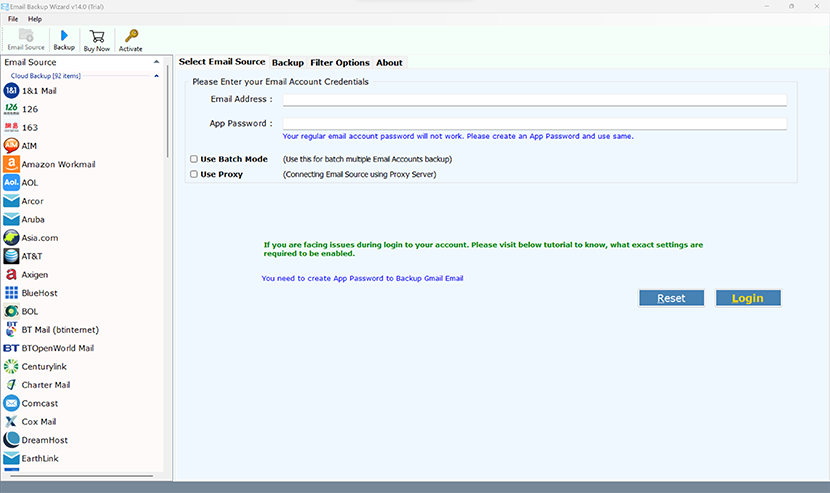
Task: Choose the Arcor envelope icon
Action: 11,201
